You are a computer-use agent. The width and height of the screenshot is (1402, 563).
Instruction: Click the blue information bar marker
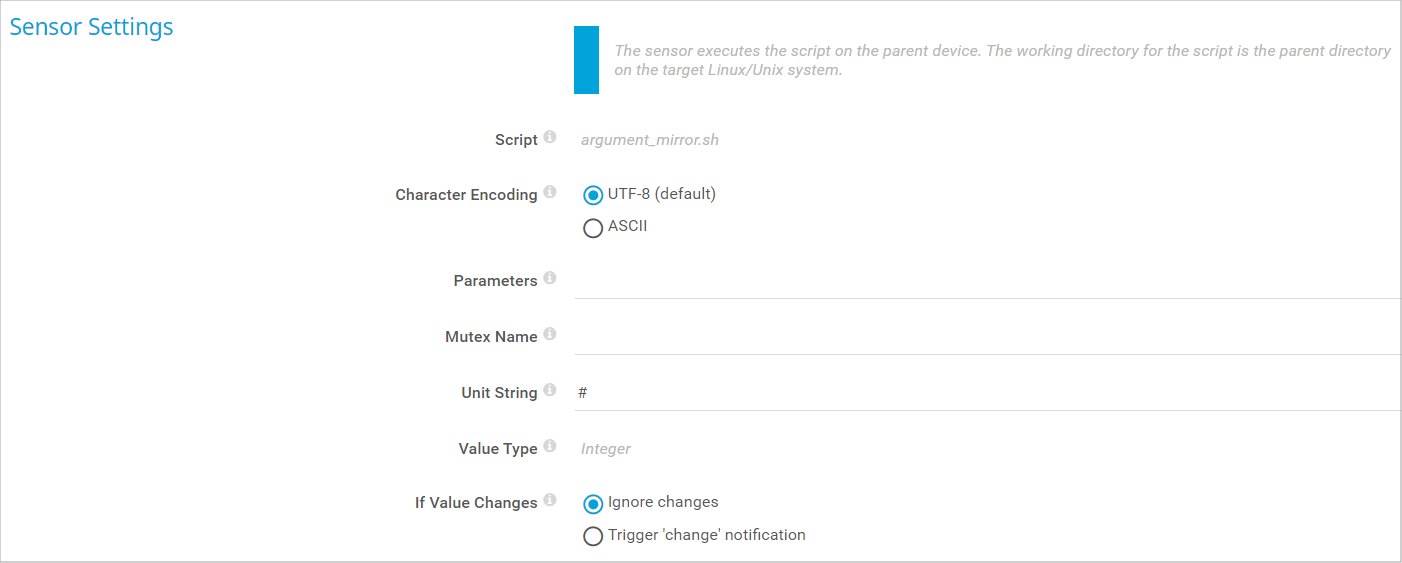(x=586, y=60)
